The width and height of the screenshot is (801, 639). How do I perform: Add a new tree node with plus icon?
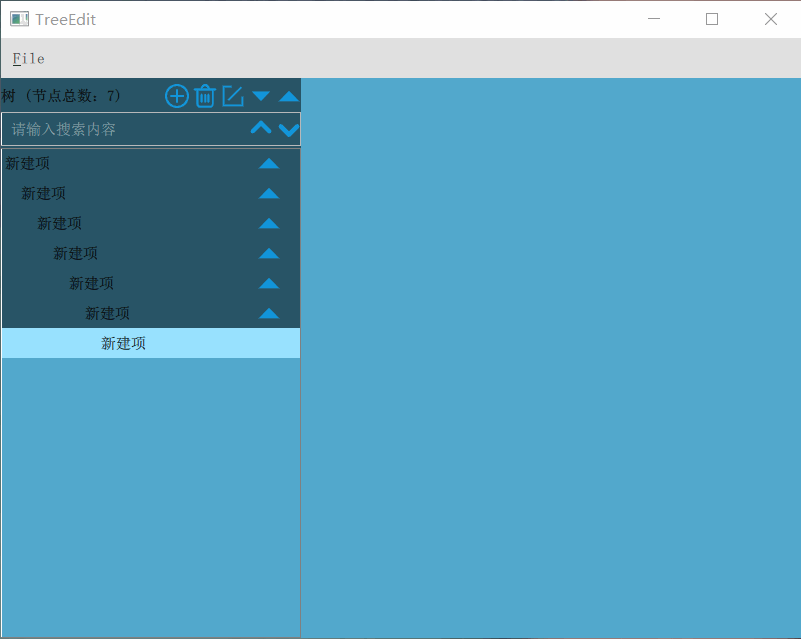click(x=177, y=96)
